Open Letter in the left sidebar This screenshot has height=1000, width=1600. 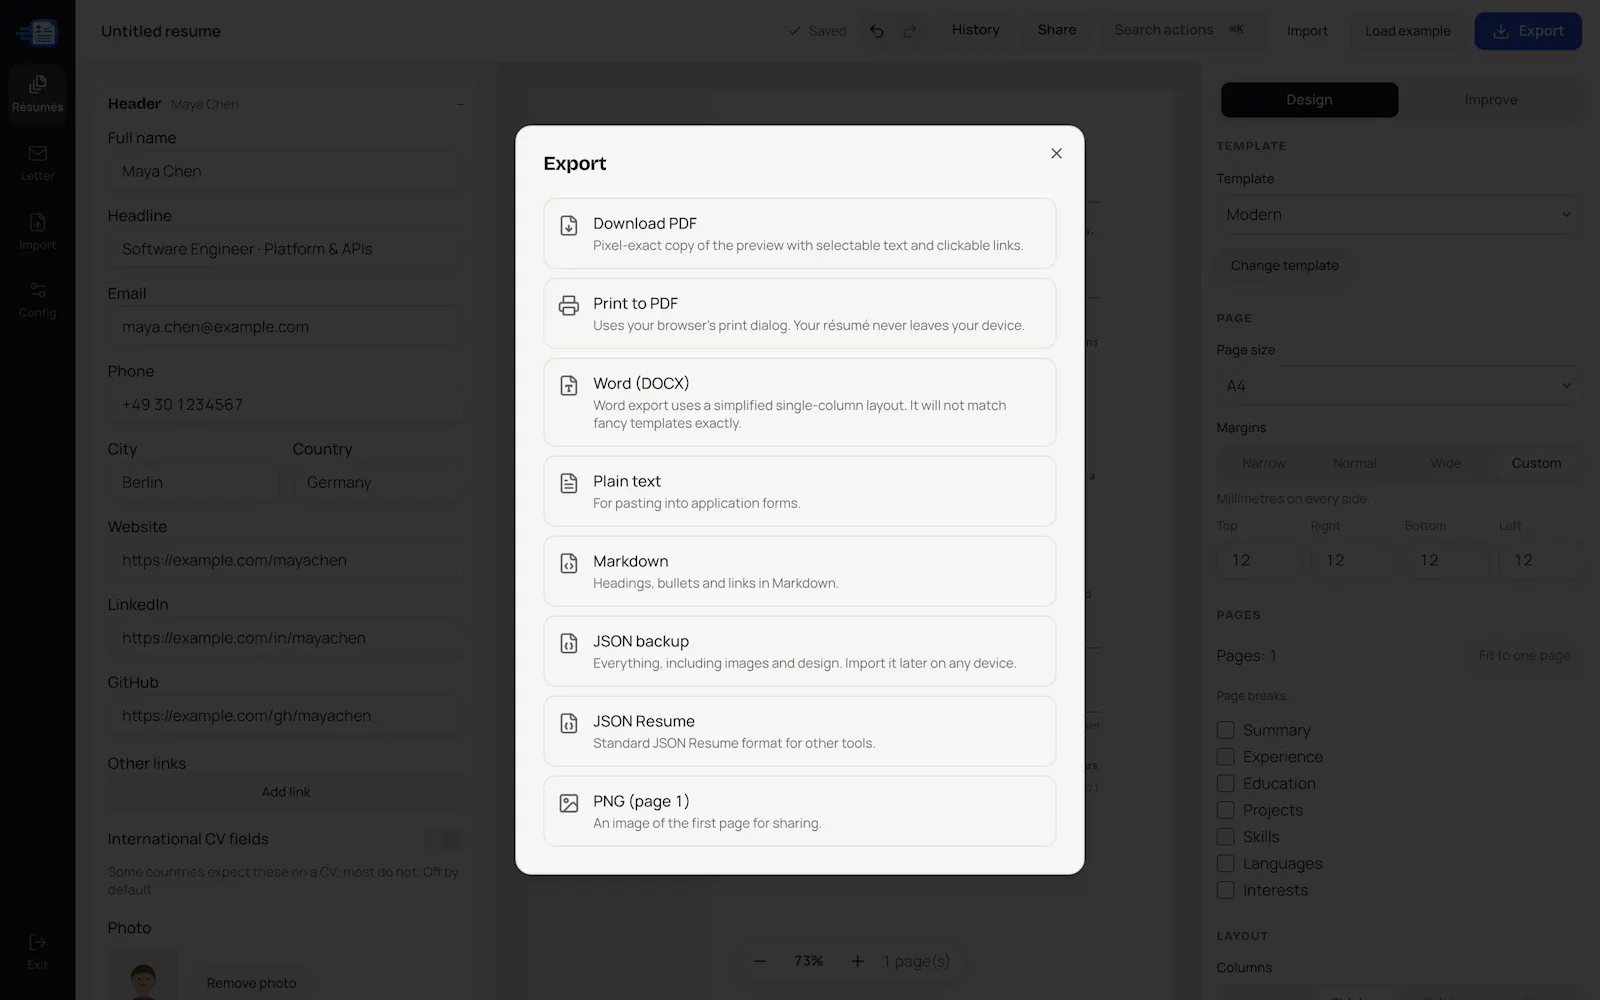pyautogui.click(x=38, y=162)
